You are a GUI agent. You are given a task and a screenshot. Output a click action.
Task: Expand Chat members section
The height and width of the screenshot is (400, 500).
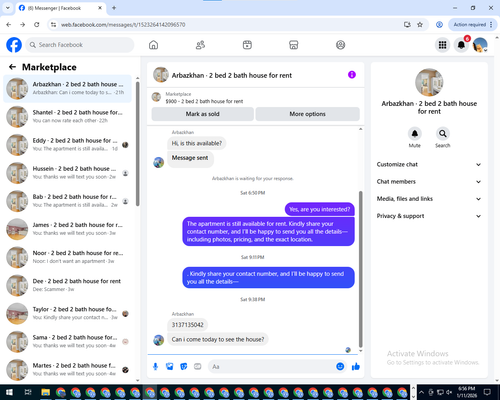tap(429, 182)
